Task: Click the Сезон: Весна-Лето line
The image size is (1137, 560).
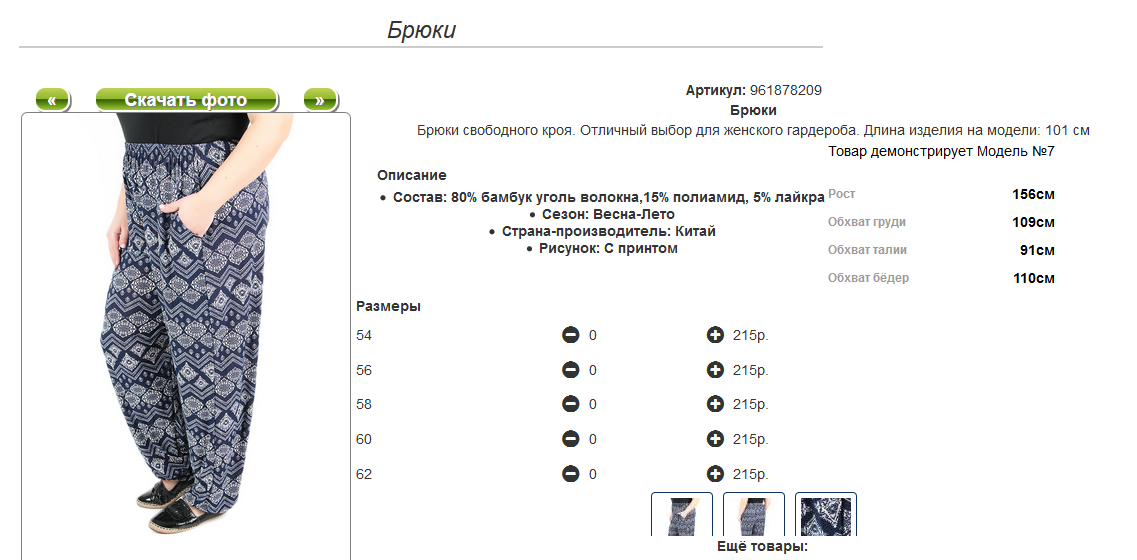Action: pyautogui.click(x=608, y=215)
